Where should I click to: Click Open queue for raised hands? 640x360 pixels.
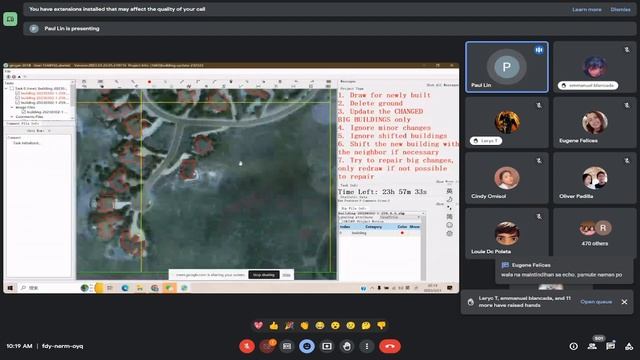tap(596, 302)
